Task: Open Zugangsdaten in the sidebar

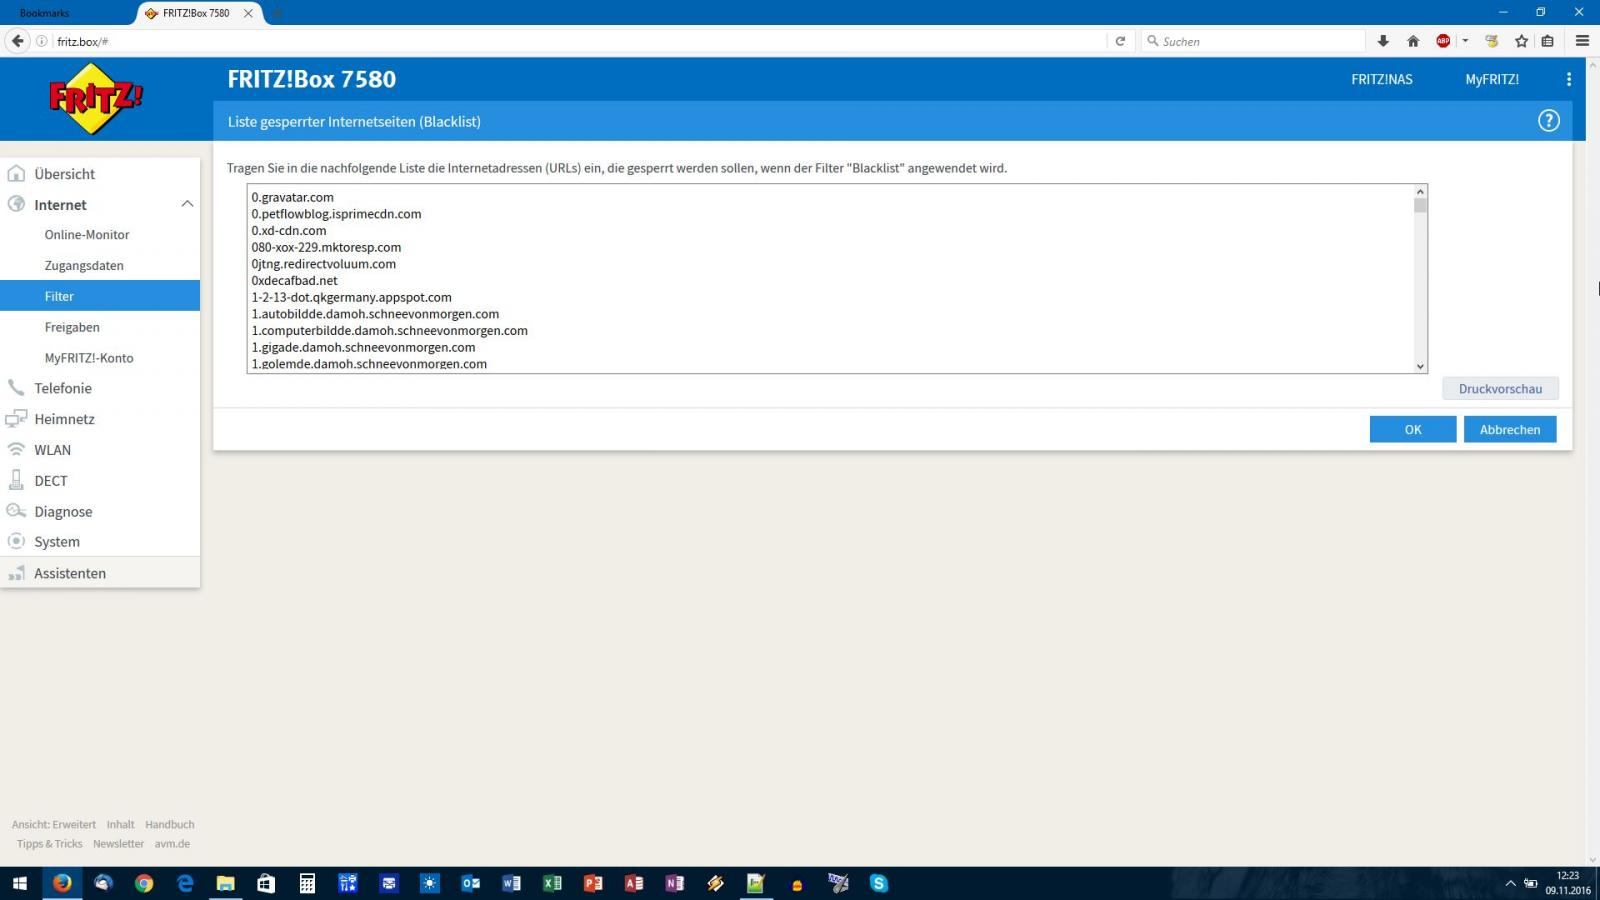Action: [x=84, y=266]
